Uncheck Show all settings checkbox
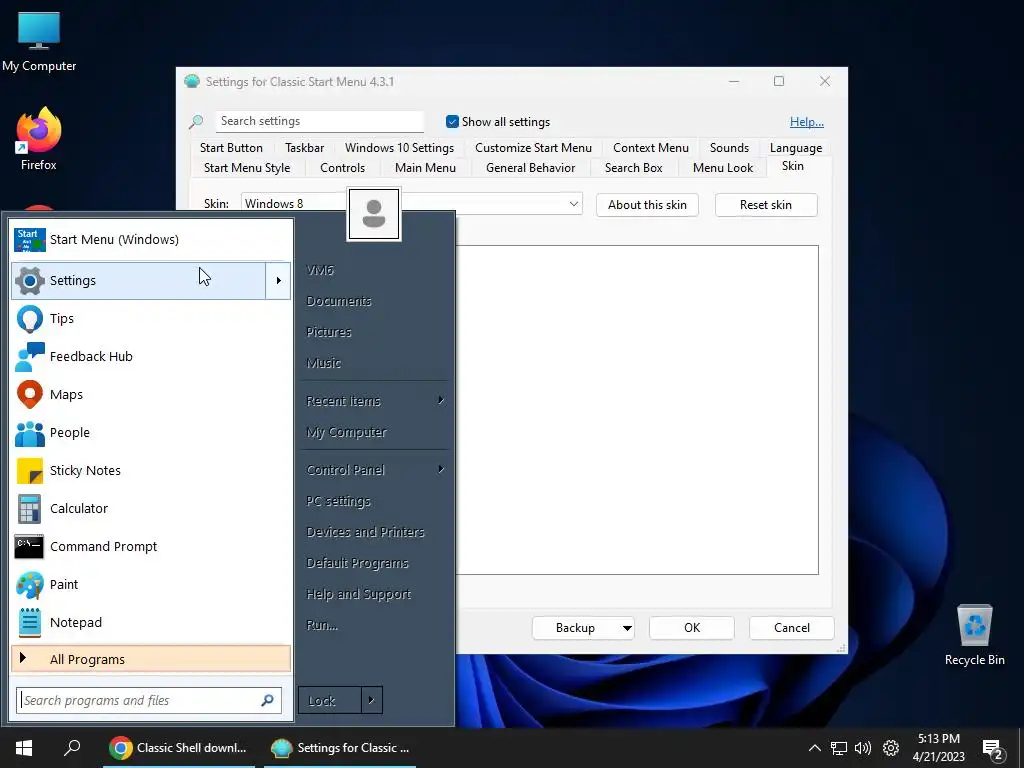This screenshot has width=1024, height=768. [x=452, y=121]
